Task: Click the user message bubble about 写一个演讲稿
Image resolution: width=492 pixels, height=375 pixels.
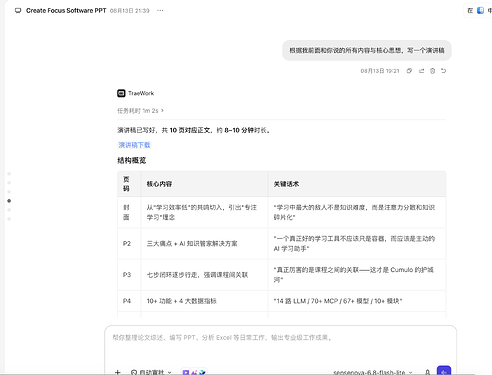Action: (x=367, y=50)
